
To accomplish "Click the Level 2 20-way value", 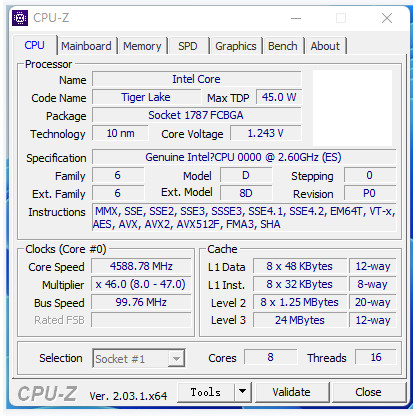I will coord(373,302).
